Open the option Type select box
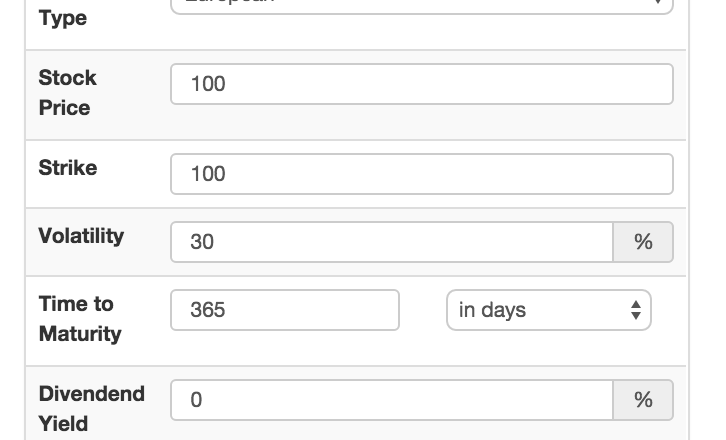Image resolution: width=726 pixels, height=440 pixels. click(420, 5)
